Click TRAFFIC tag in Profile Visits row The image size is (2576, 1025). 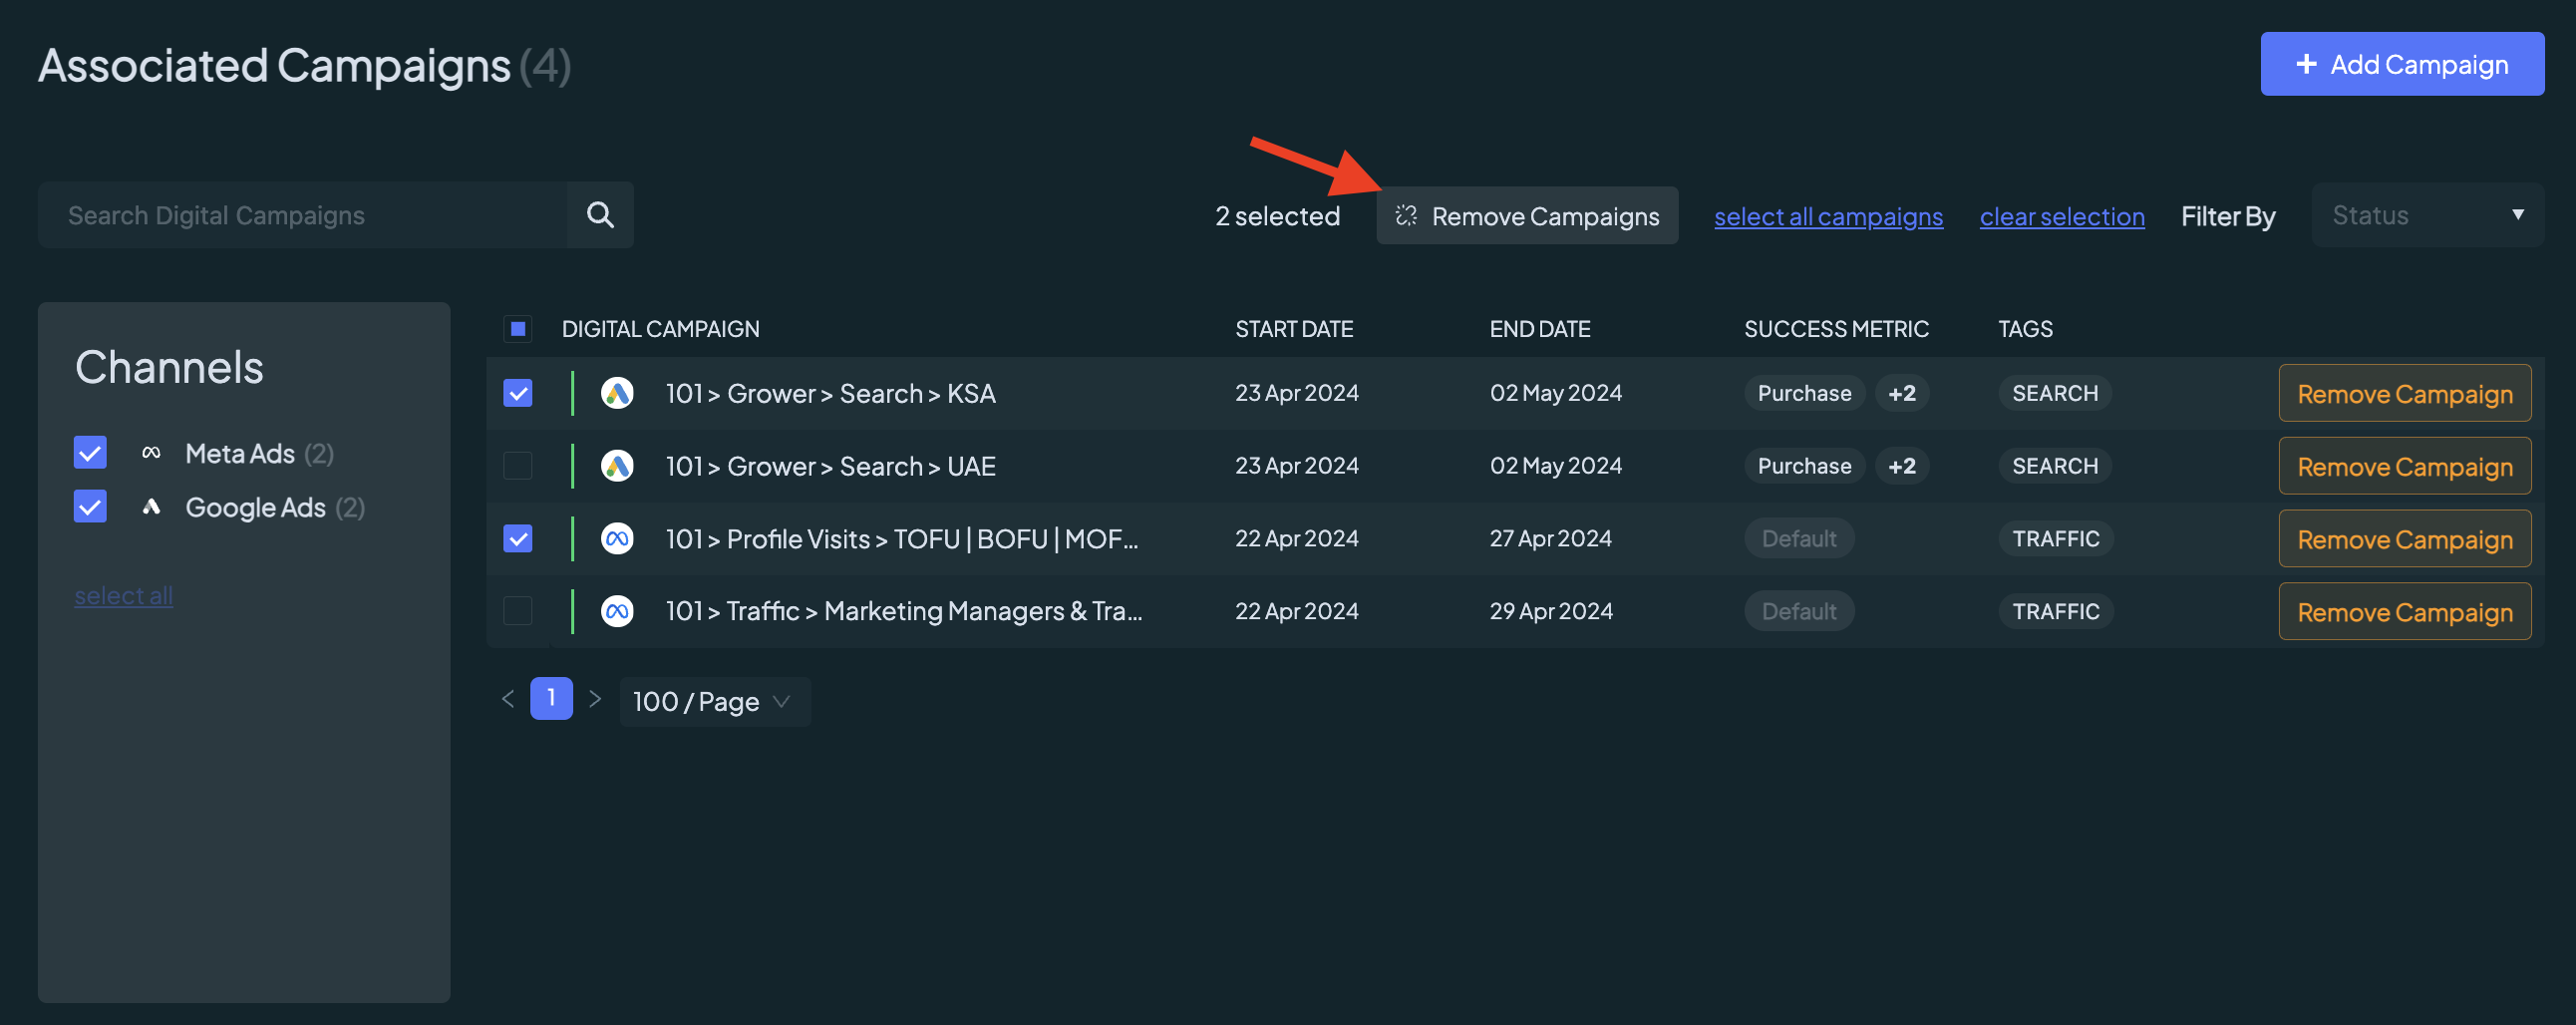pyautogui.click(x=2055, y=539)
